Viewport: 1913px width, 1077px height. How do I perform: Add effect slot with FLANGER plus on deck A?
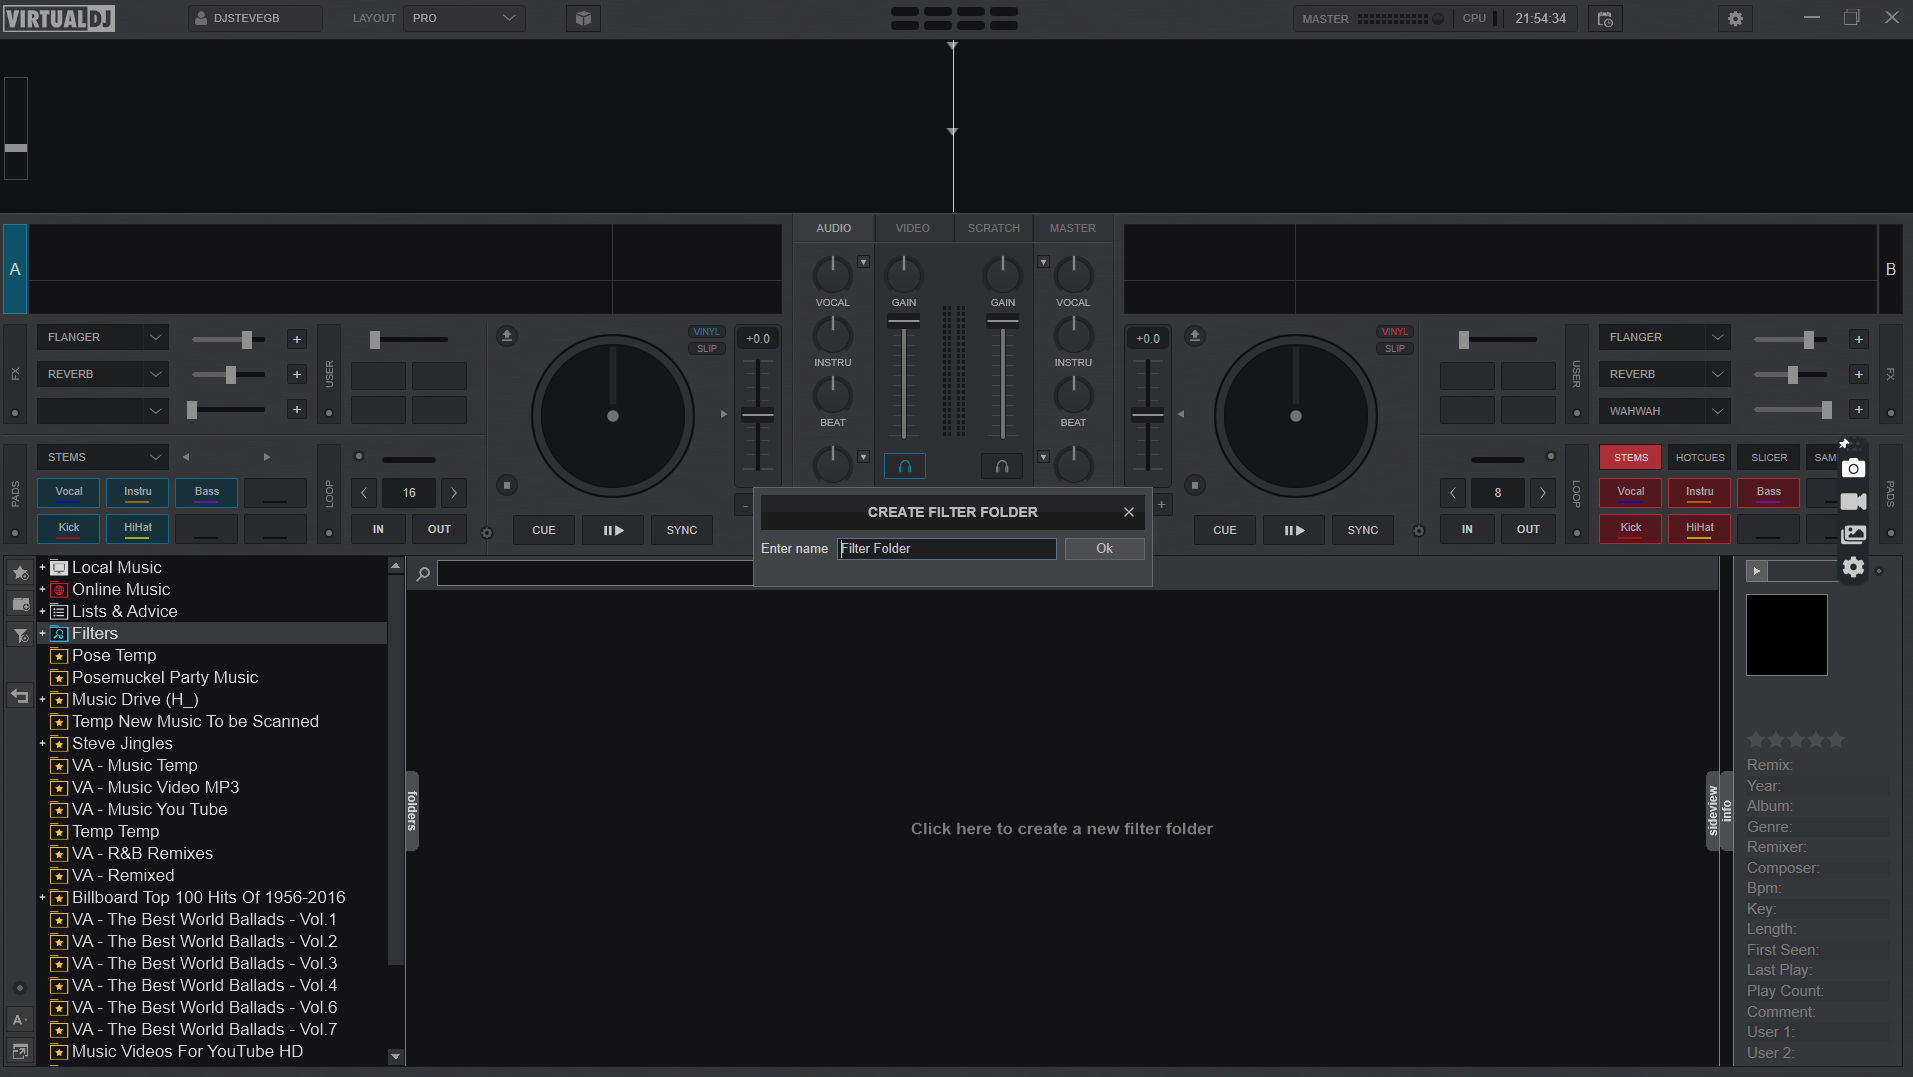click(297, 339)
